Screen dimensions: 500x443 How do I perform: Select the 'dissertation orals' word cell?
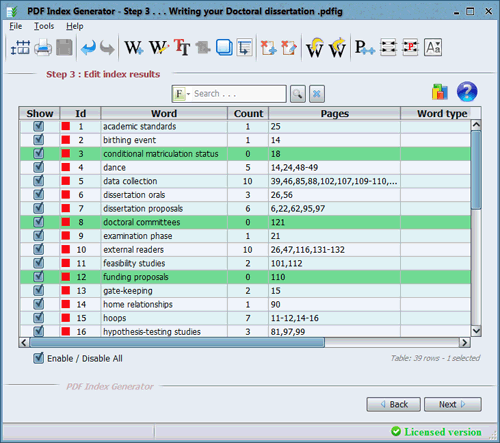164,195
